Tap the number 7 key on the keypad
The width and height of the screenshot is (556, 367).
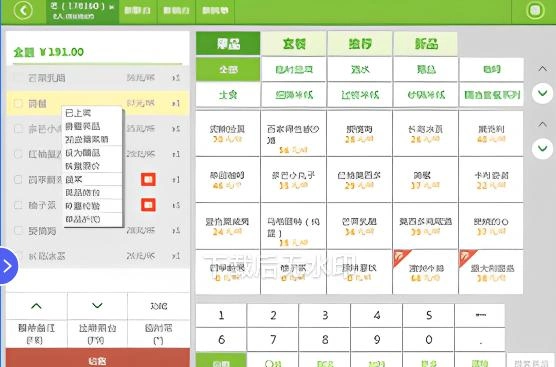click(273, 339)
